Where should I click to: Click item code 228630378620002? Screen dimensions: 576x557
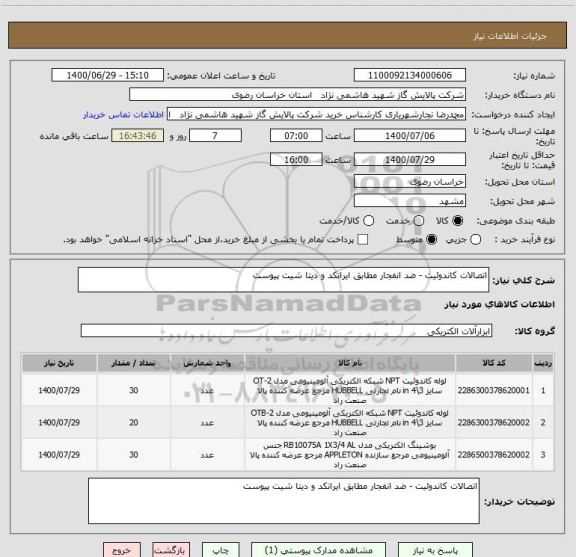(494, 423)
